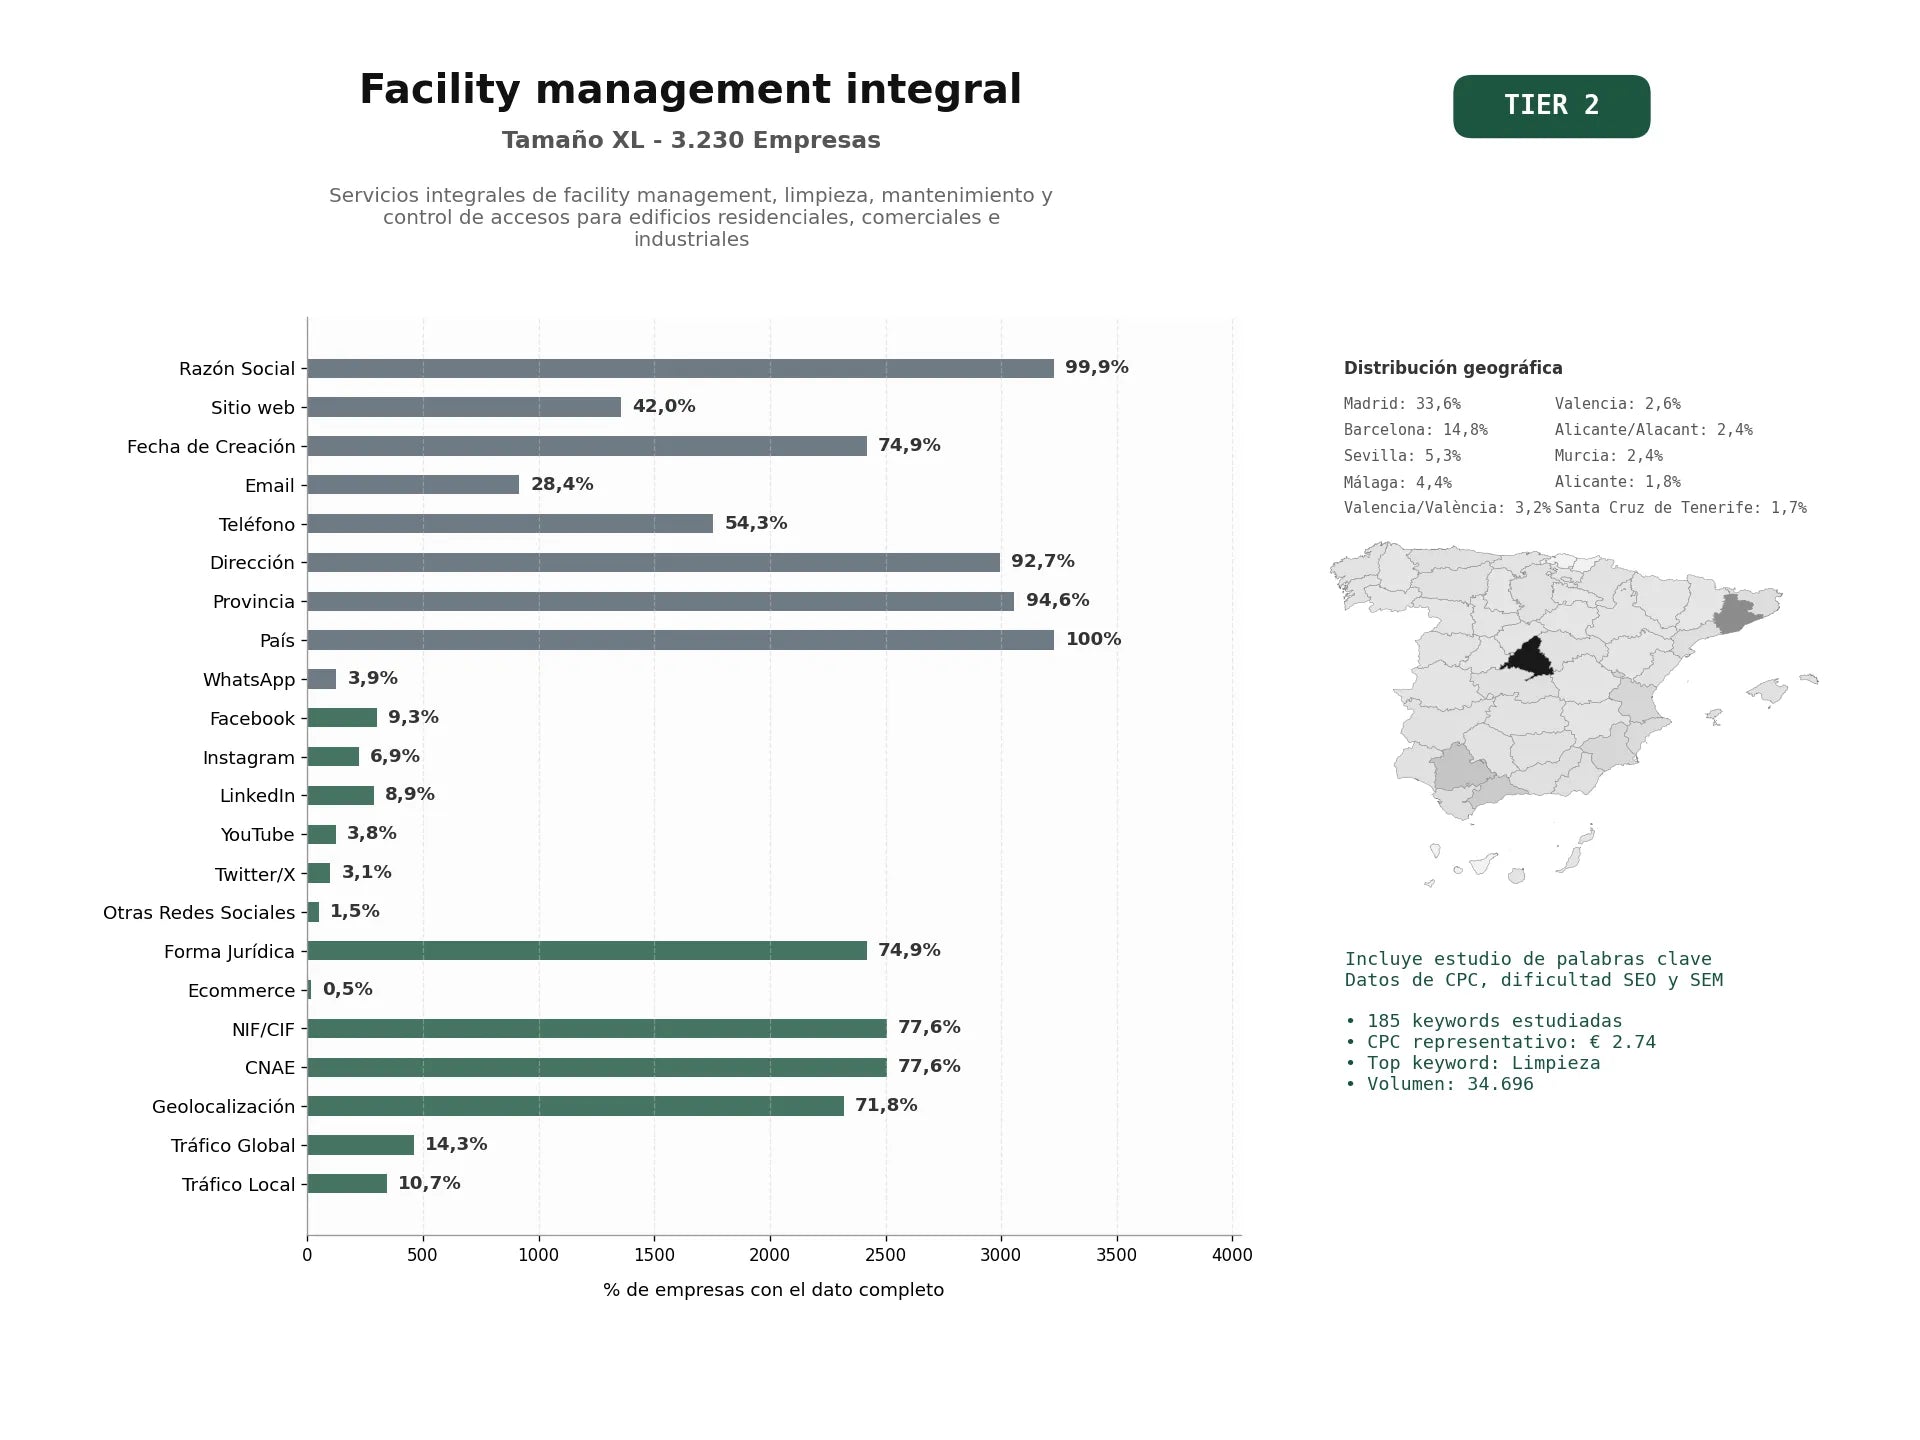The height and width of the screenshot is (1440, 1920).
Task: Click 'Málaga: 4,4%' entry
Action: pyautogui.click(x=1398, y=482)
